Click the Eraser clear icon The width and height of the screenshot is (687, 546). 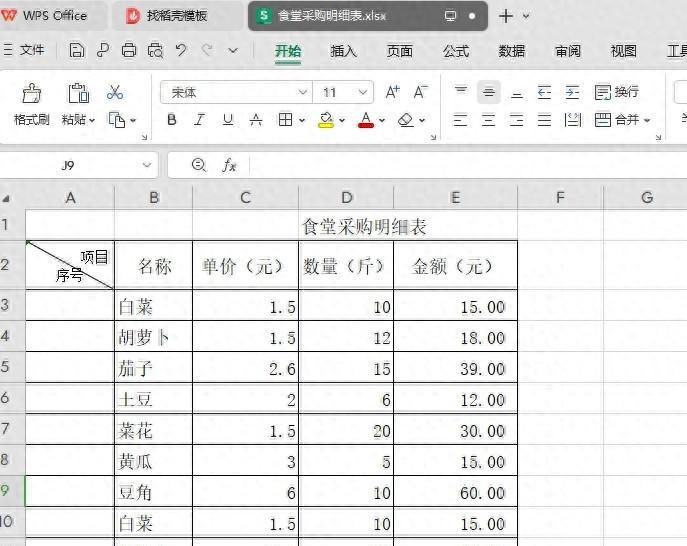(x=406, y=120)
